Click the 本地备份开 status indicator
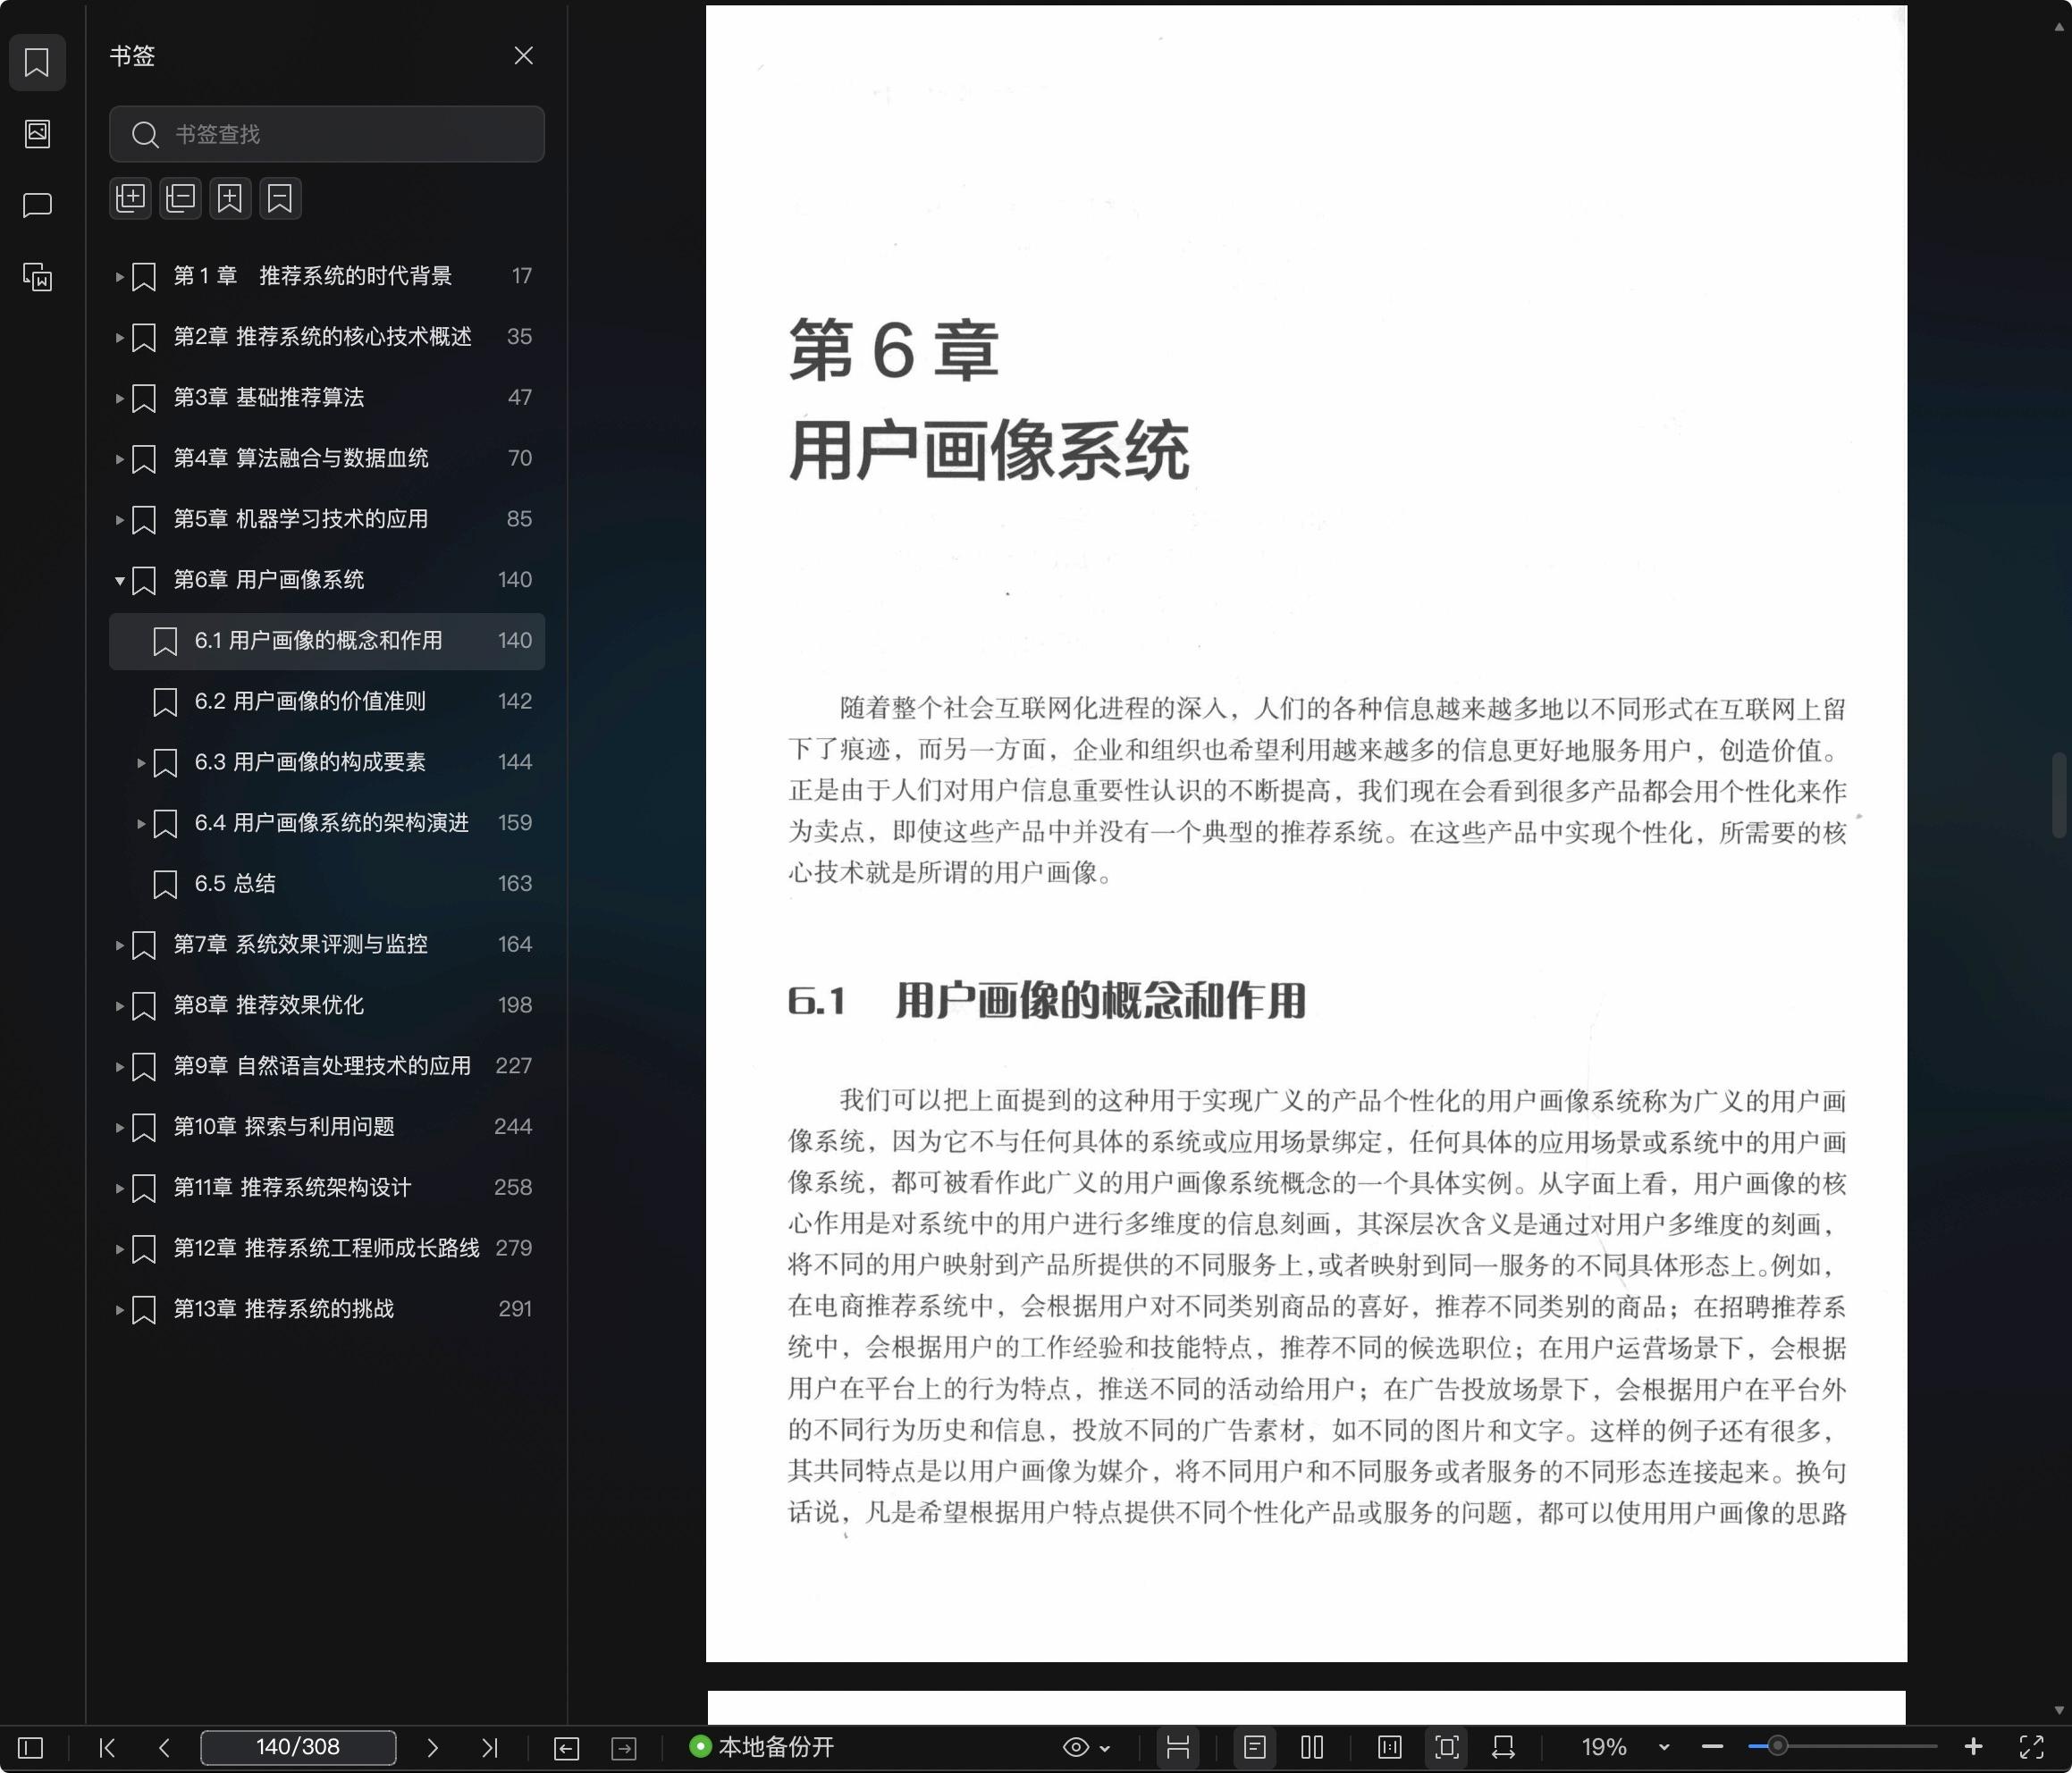This screenshot has height=1773, width=2072. click(x=761, y=1747)
